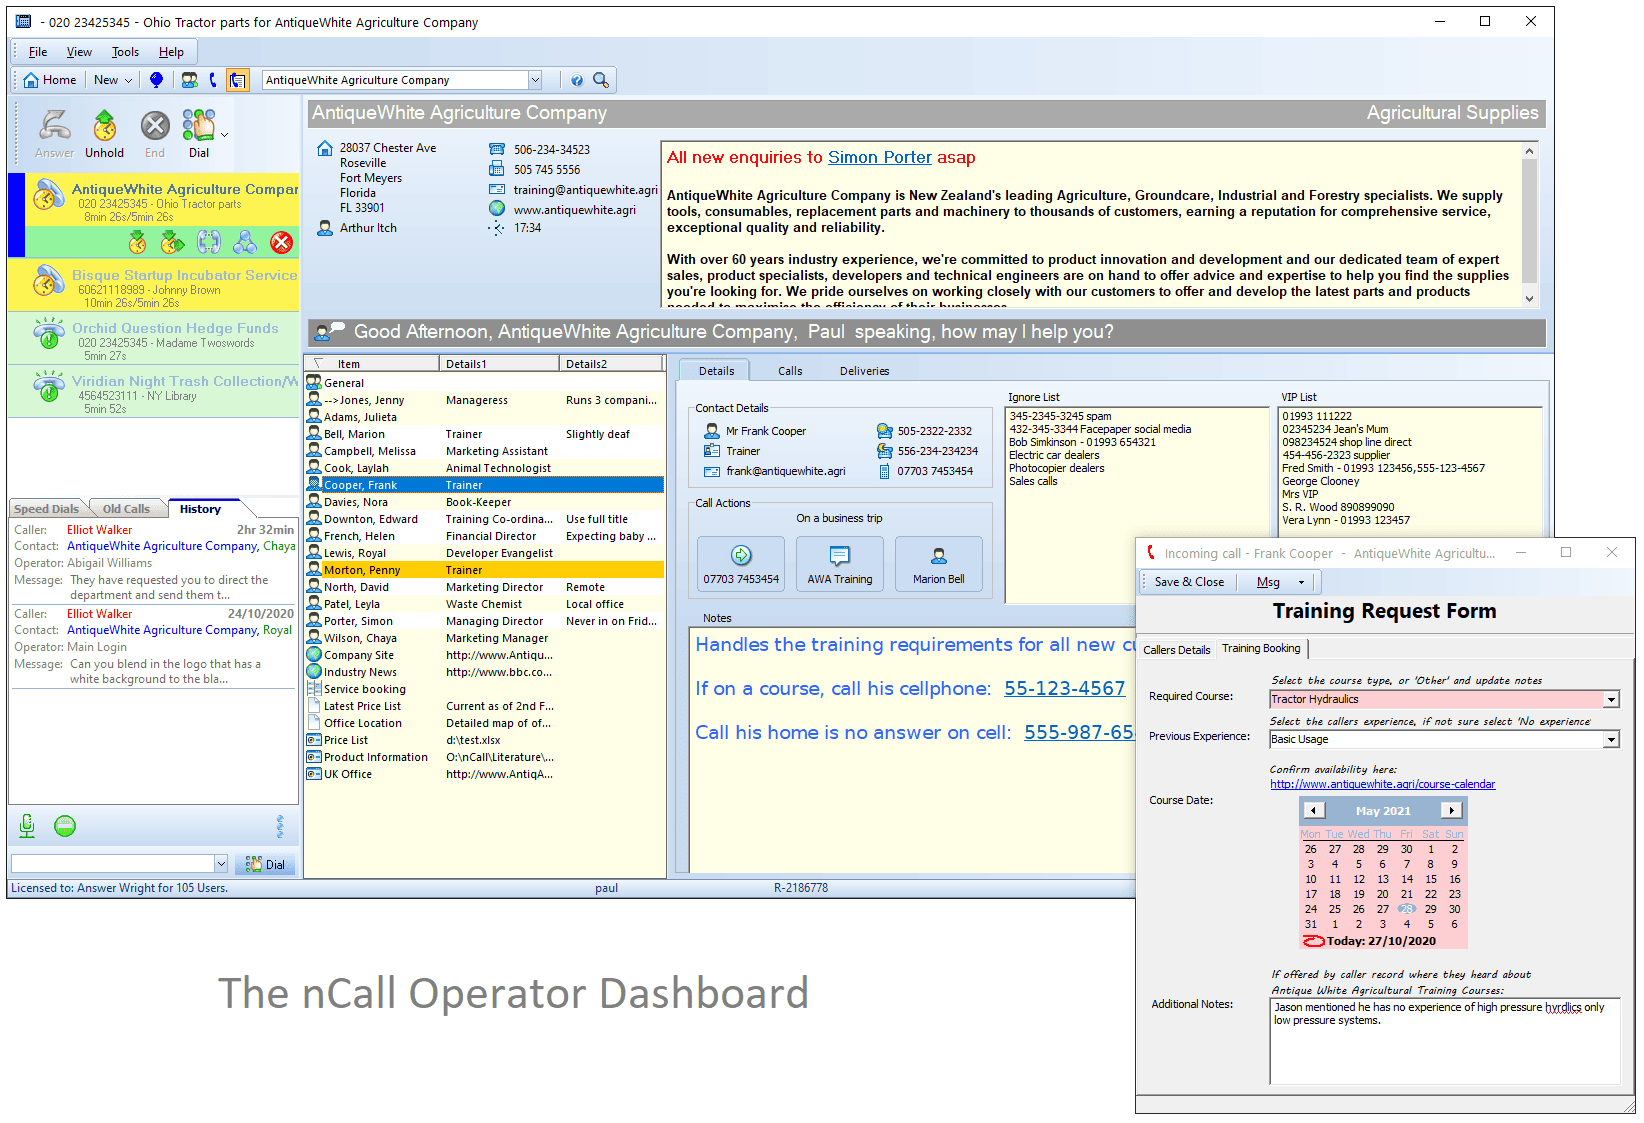Click the magnifying glass search icon
Image resolution: width=1644 pixels, height=1123 pixels.
point(601,80)
